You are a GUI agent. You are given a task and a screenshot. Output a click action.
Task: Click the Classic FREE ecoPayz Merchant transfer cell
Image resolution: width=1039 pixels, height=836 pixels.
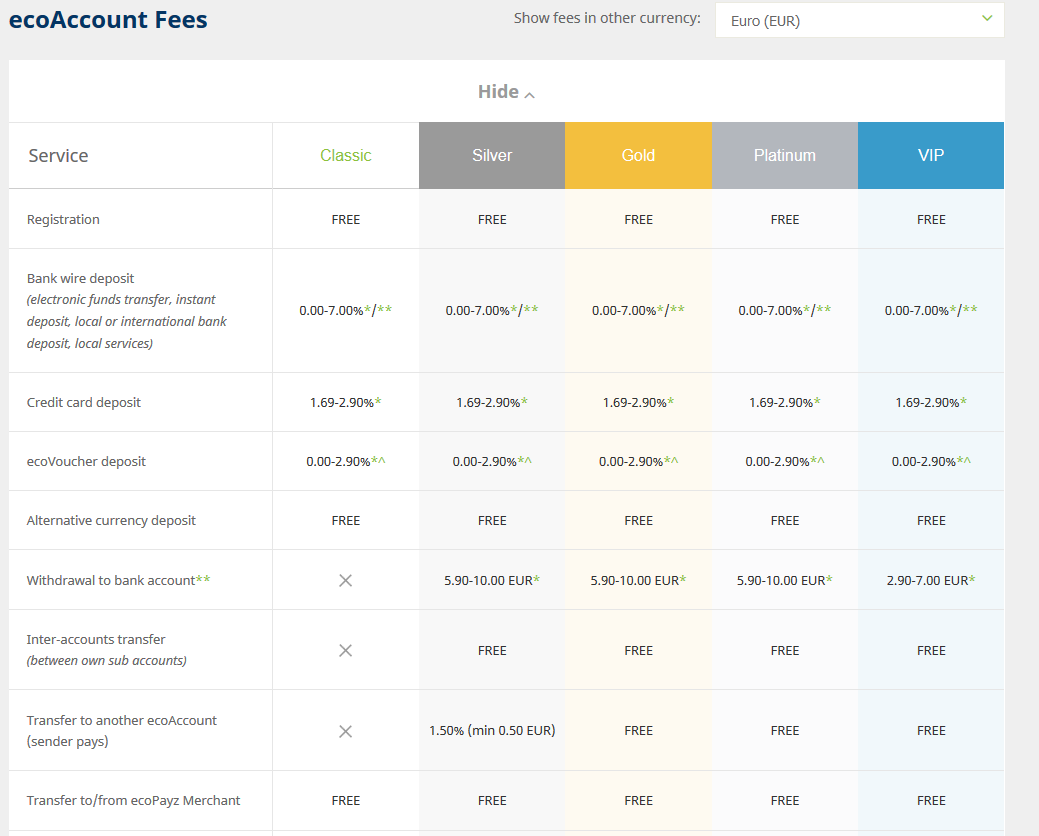click(346, 801)
